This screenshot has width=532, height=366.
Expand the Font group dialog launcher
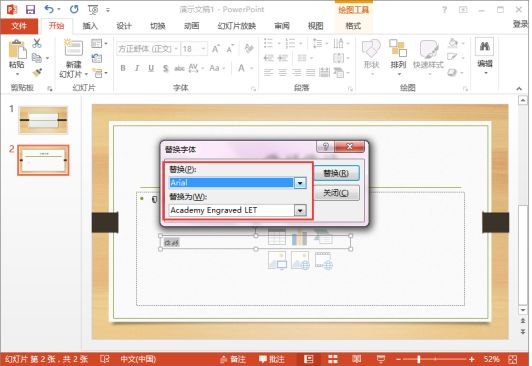point(253,89)
